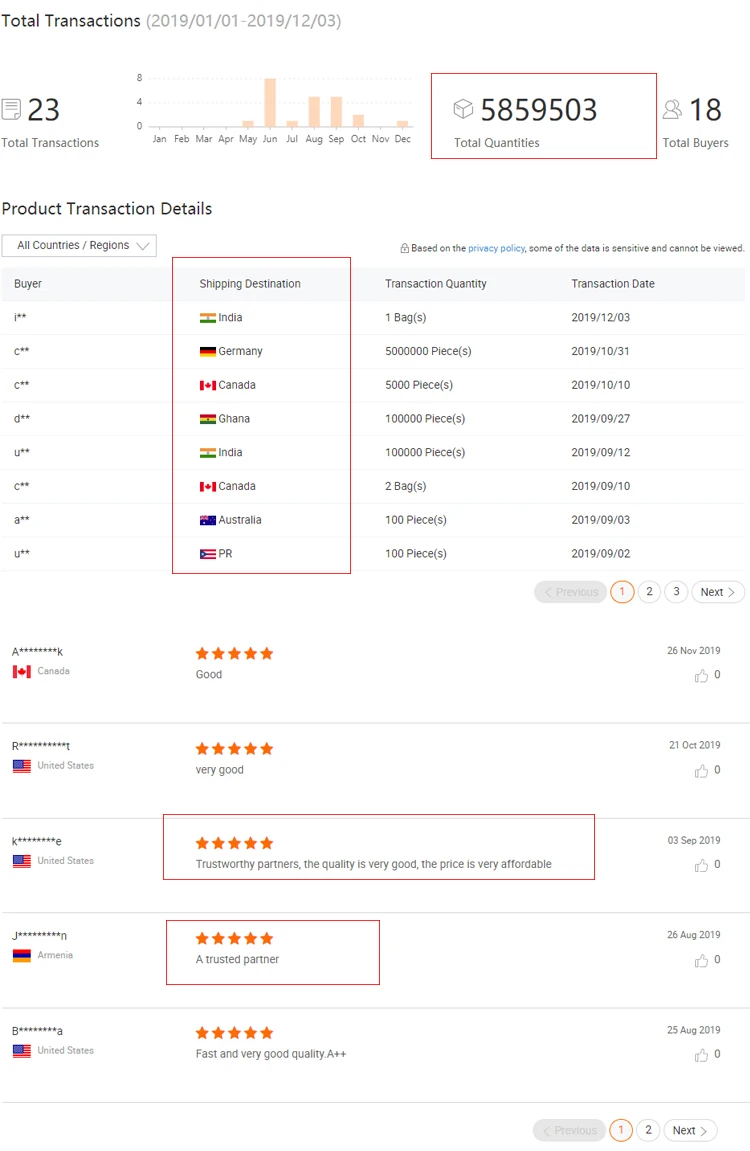This screenshot has height=1151, width=750.
Task: Click the Transaction Date column header
Action: [613, 284]
